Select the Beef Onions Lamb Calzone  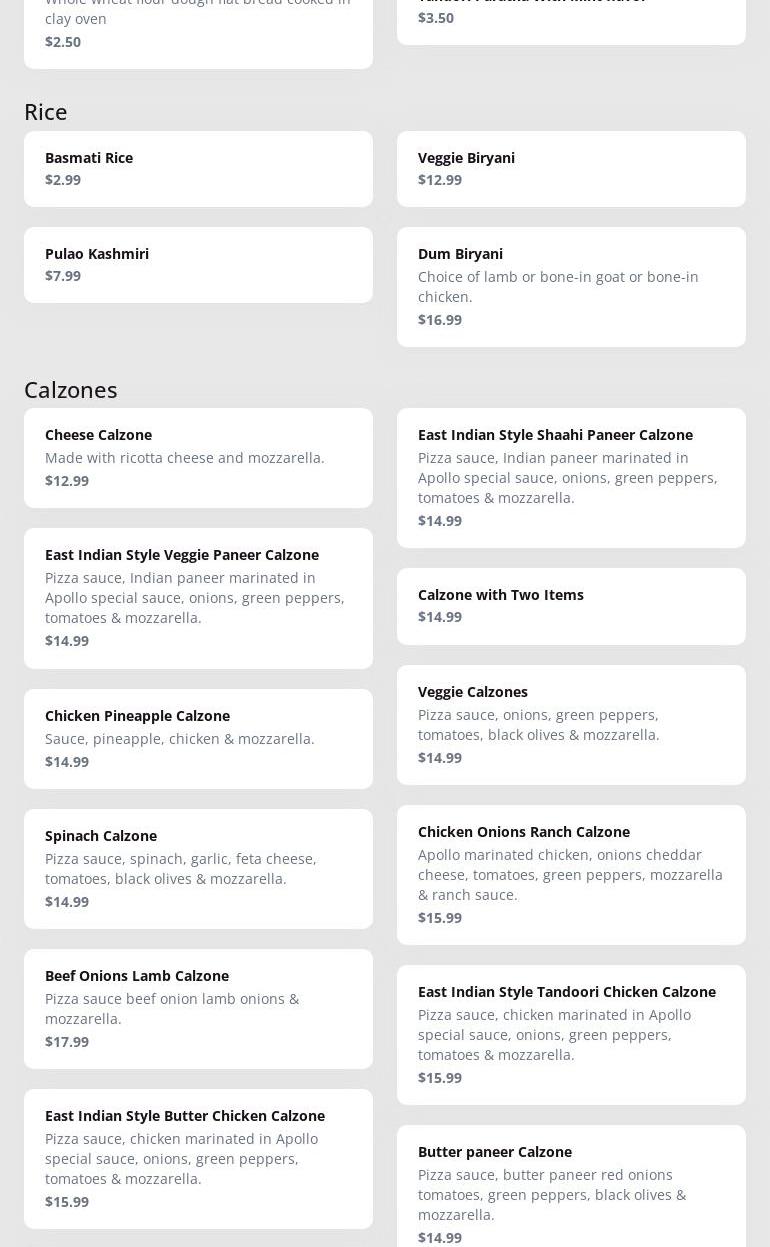198,1009
